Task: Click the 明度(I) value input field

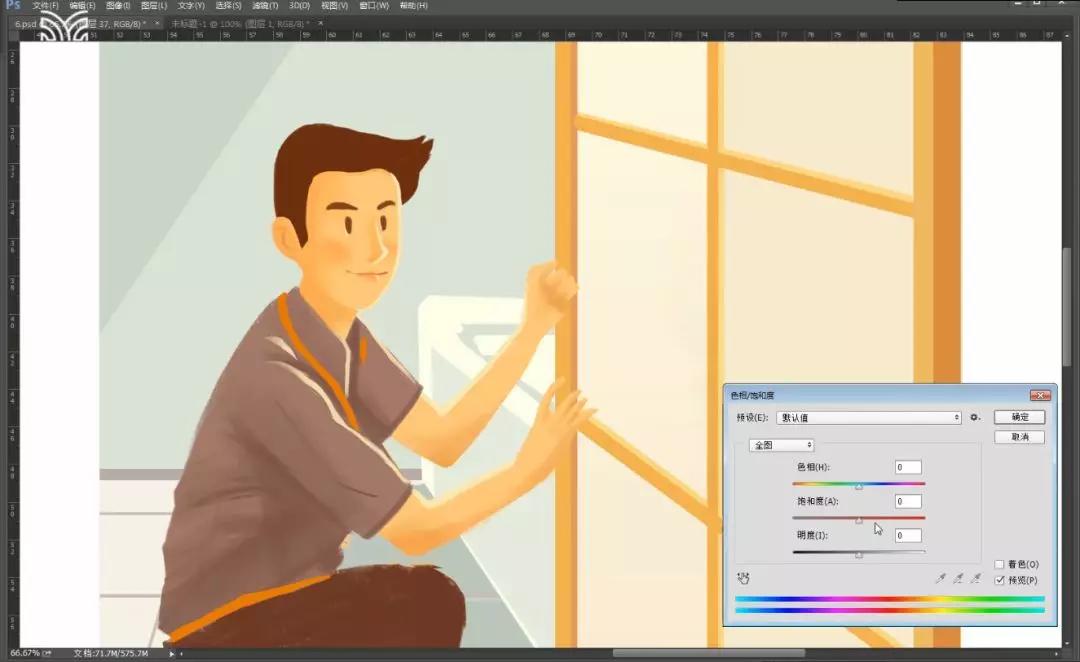Action: coord(908,535)
